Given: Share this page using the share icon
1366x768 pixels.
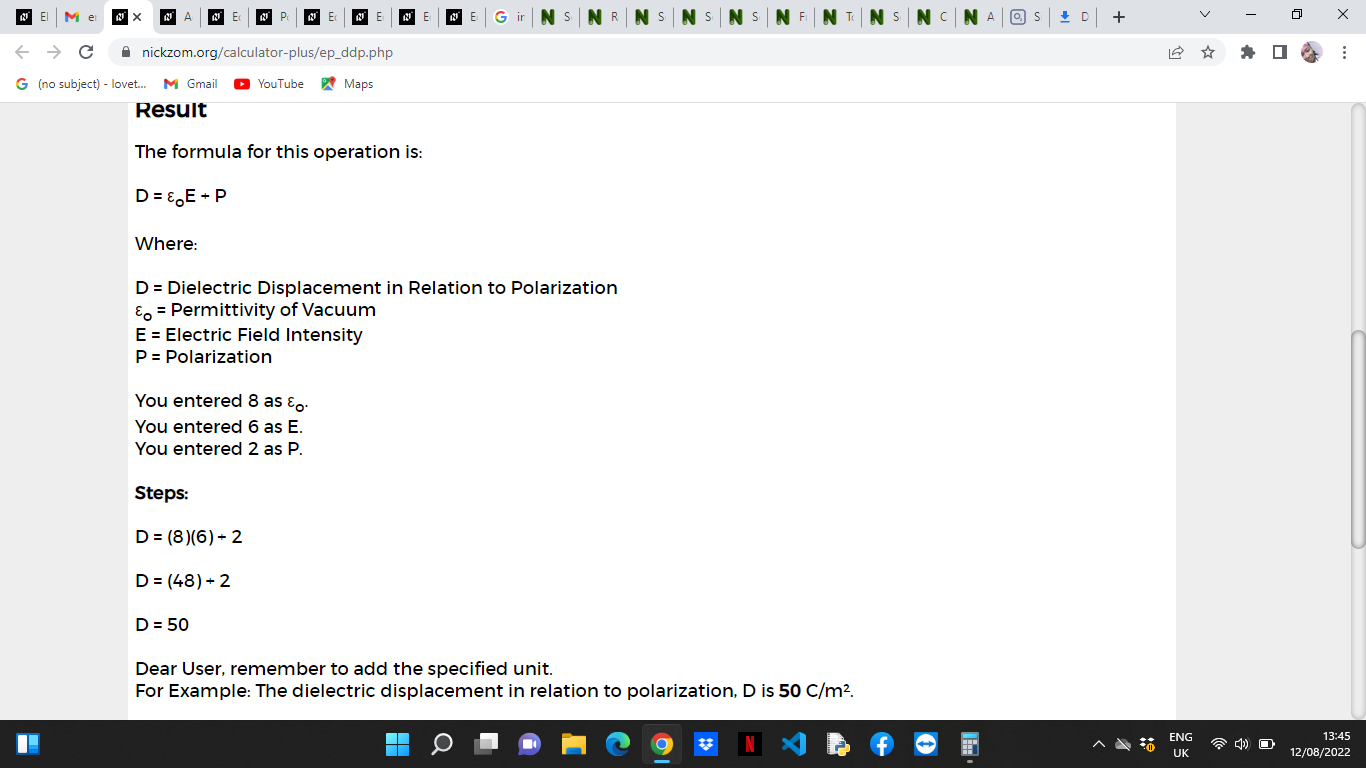Looking at the screenshot, I should pyautogui.click(x=1176, y=52).
